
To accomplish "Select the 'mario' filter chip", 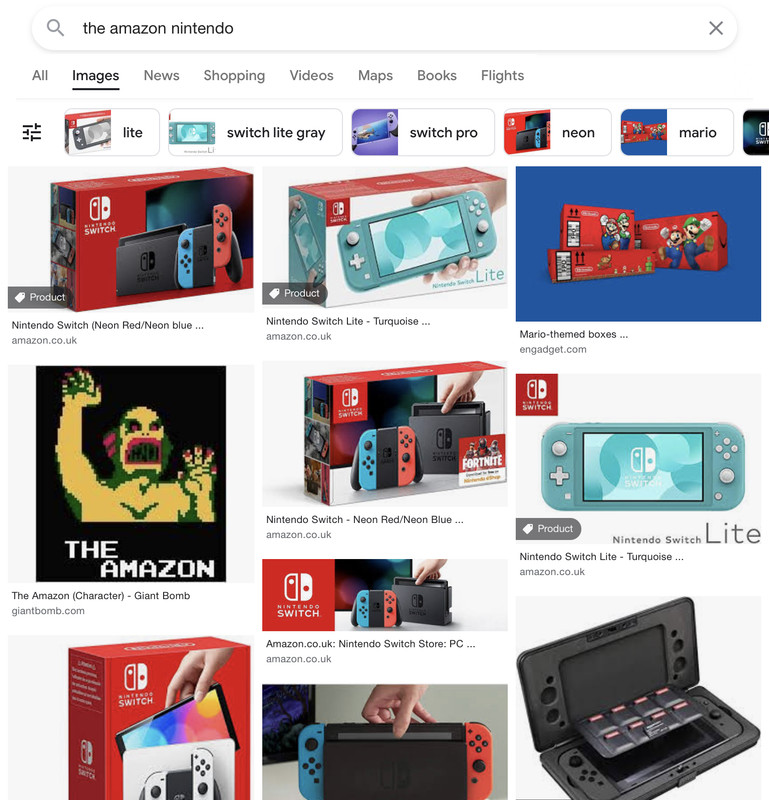I will [677, 132].
